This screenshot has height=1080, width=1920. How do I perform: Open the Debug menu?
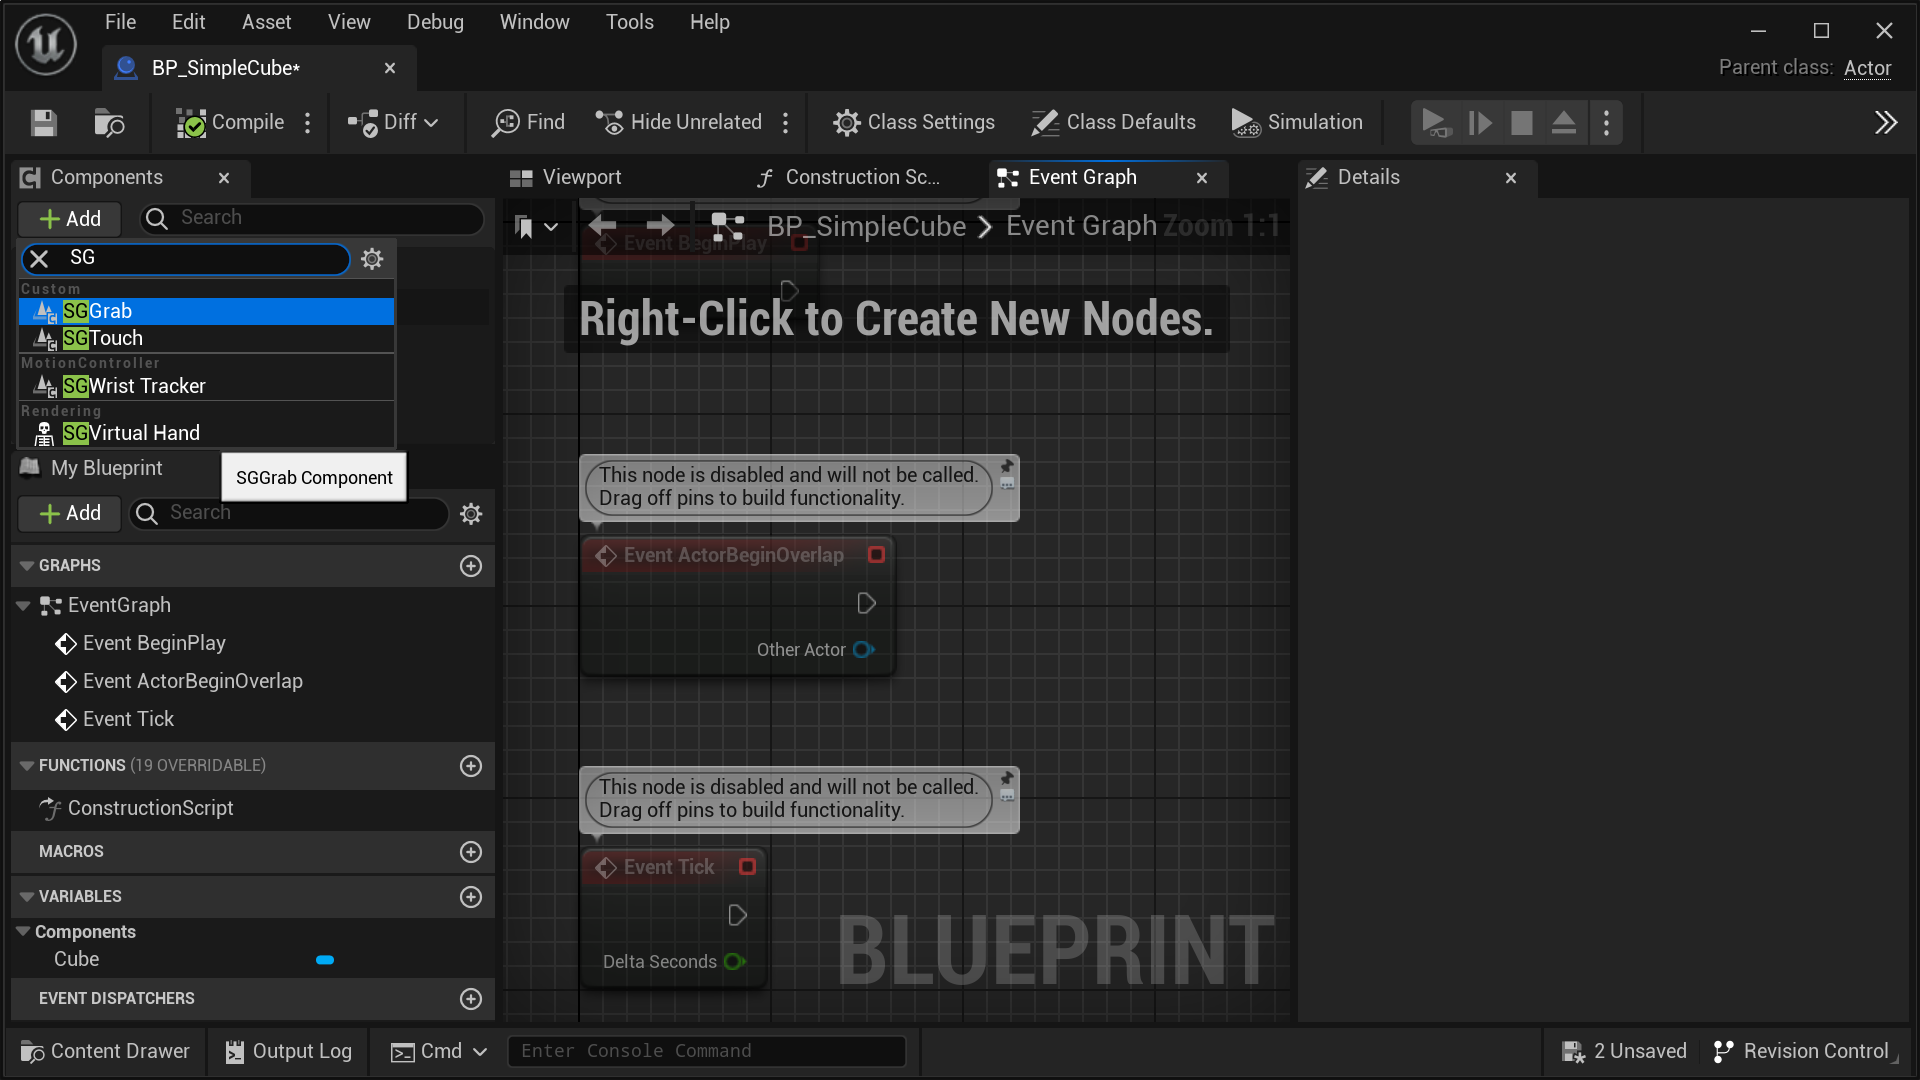435,21
